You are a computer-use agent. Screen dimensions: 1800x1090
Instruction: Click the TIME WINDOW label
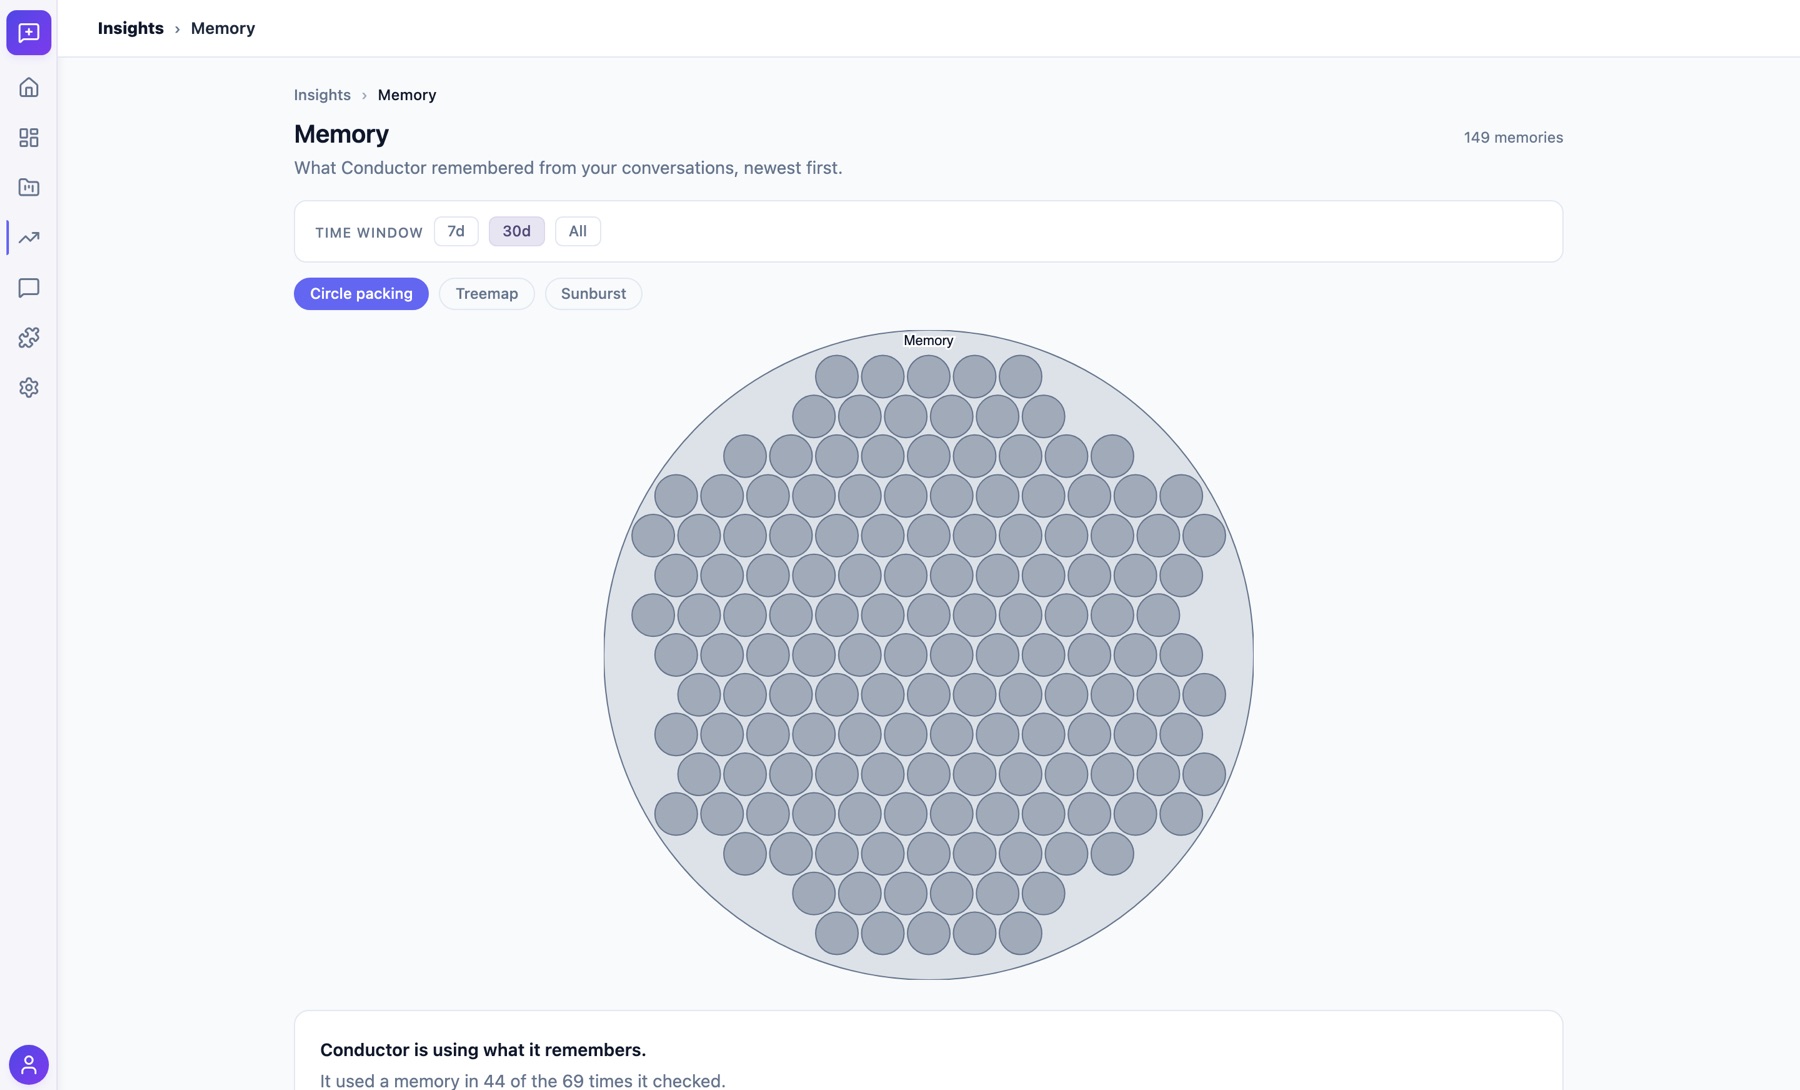369,232
